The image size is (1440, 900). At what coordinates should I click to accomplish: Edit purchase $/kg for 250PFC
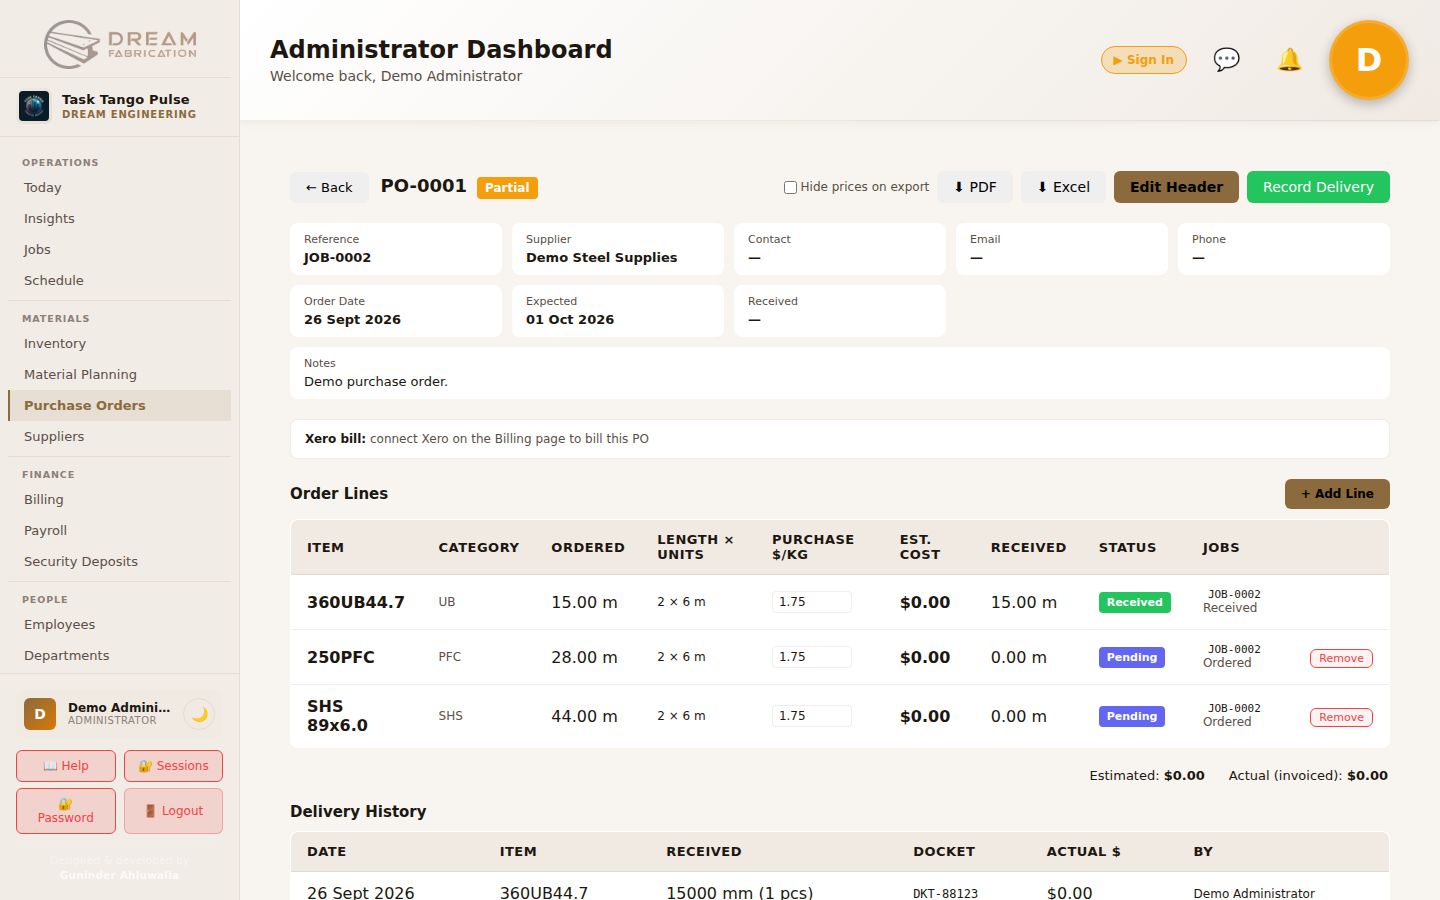[812, 657]
